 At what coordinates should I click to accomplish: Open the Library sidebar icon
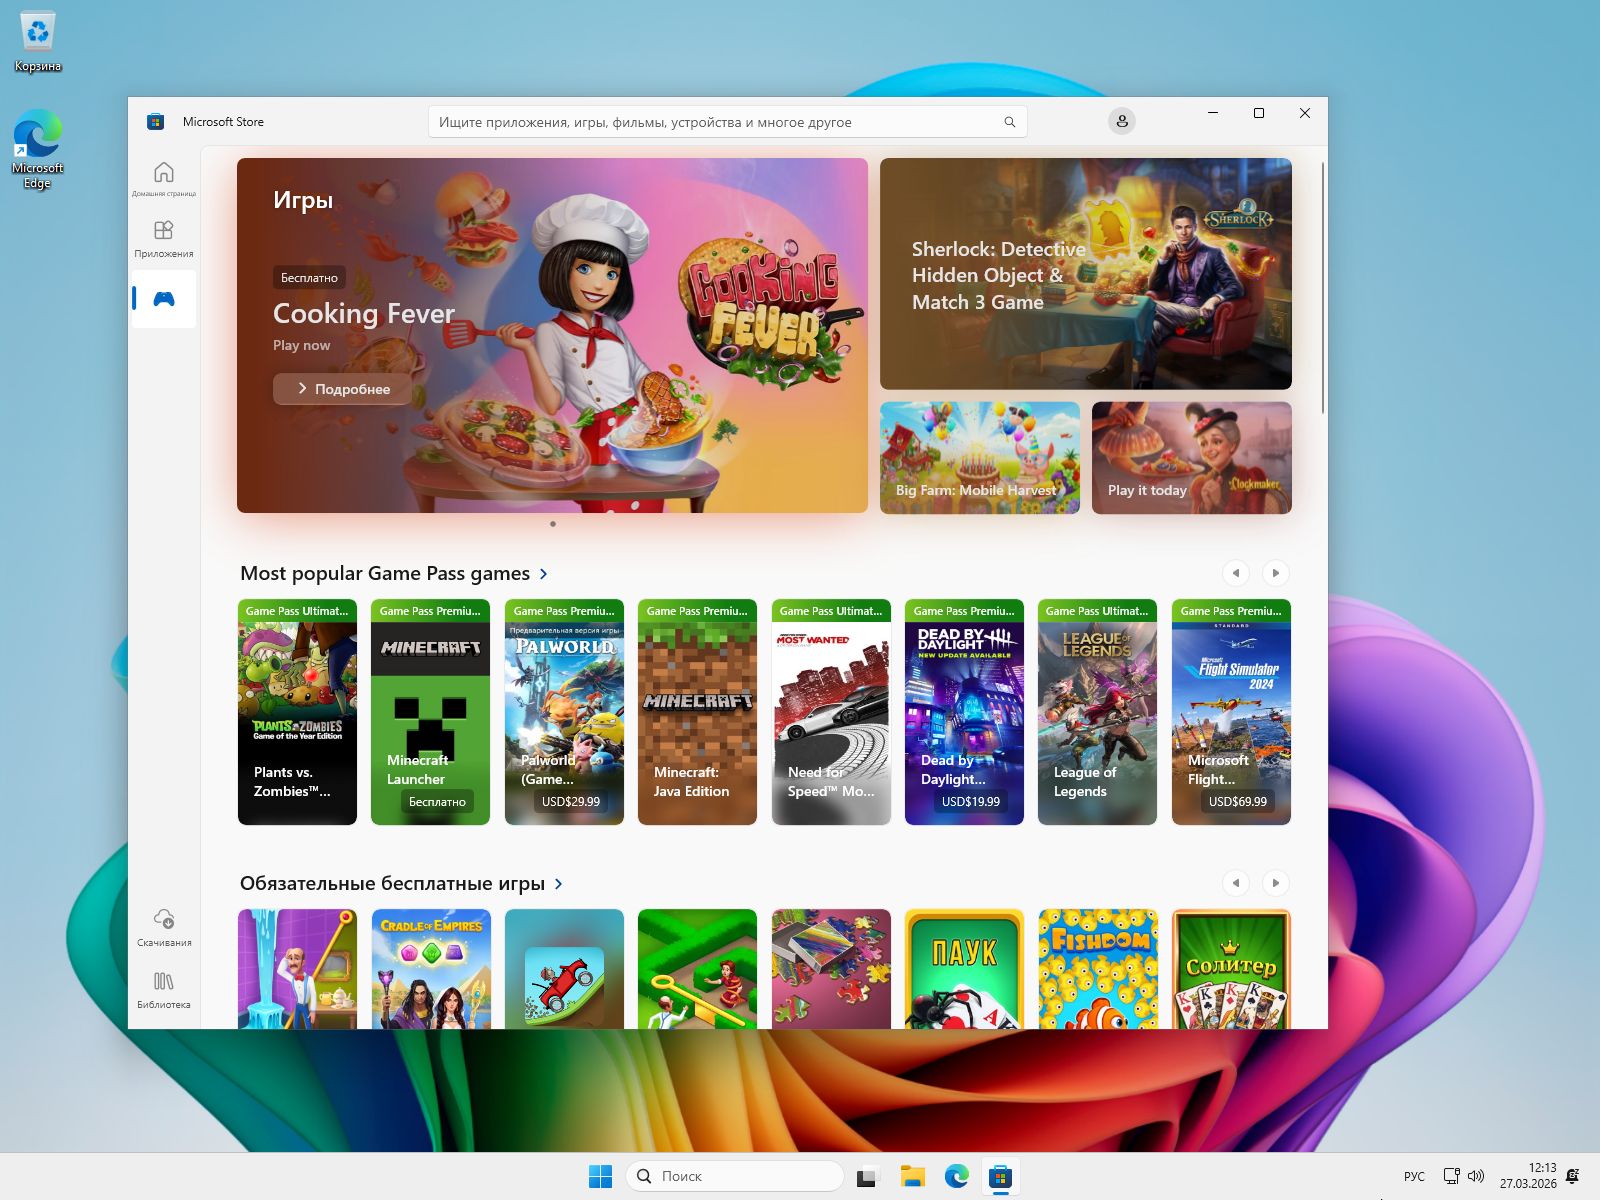pos(164,988)
